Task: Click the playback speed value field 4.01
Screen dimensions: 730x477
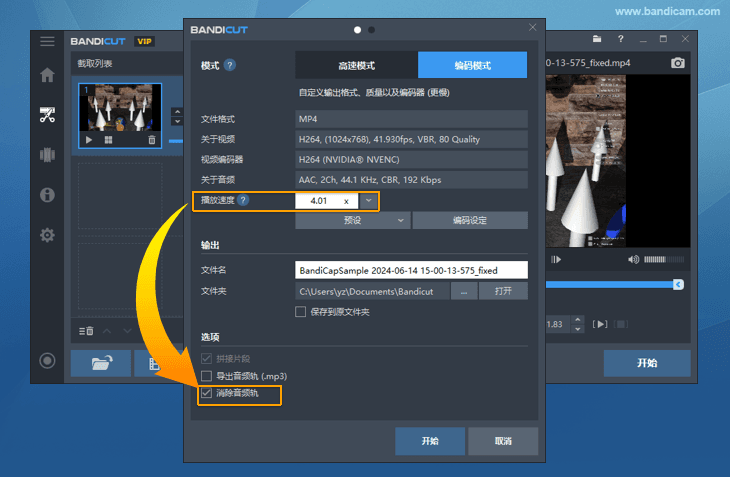Action: [327, 201]
